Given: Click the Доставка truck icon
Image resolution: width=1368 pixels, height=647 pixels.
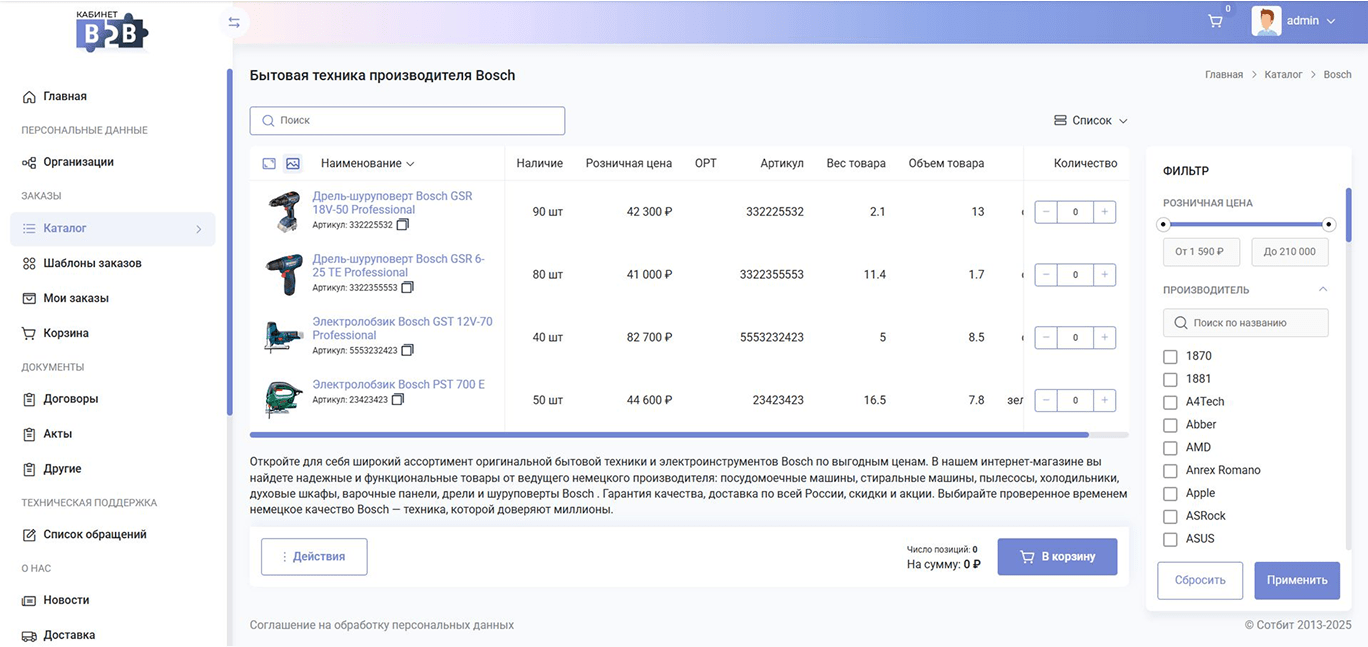Looking at the screenshot, I should pyautogui.click(x=29, y=635).
